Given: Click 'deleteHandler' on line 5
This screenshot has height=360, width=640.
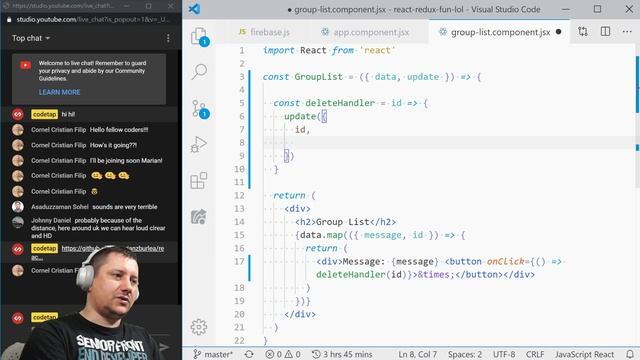Looking at the screenshot, I should tap(340, 103).
